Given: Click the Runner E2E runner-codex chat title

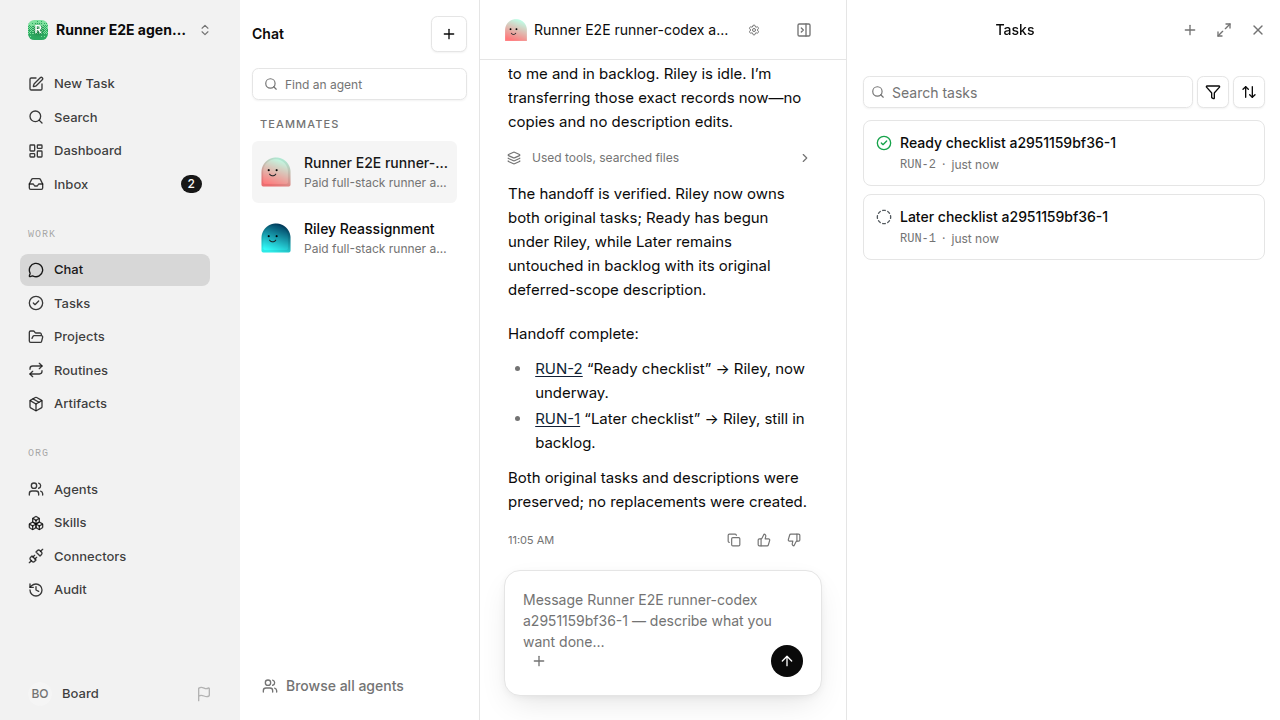Looking at the screenshot, I should click(631, 30).
